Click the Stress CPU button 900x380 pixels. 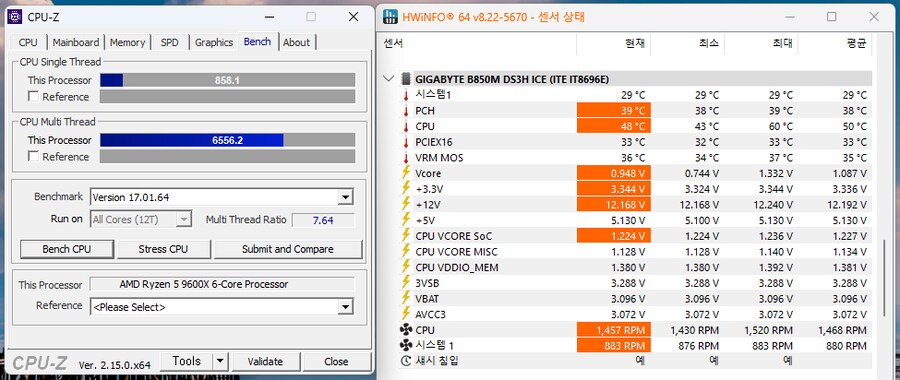(x=163, y=249)
